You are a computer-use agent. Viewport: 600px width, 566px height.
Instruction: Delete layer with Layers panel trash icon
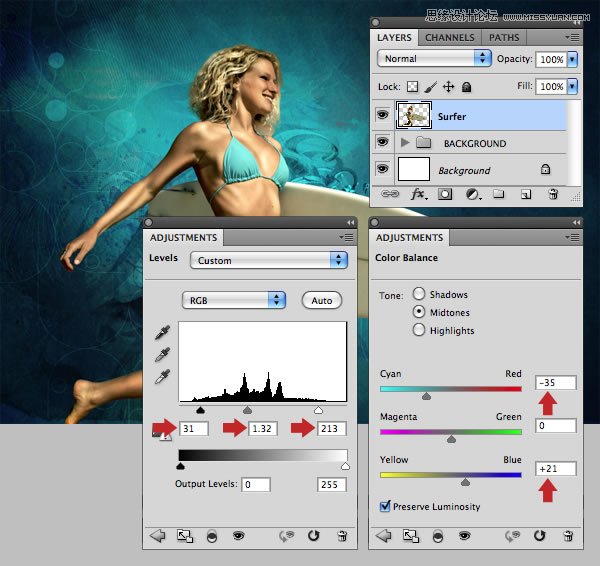click(x=553, y=194)
